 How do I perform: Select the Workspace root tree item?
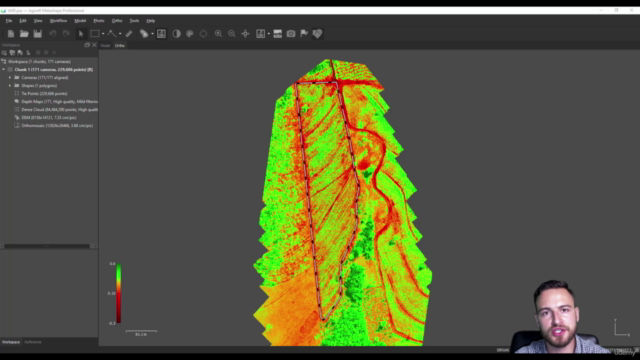39,62
